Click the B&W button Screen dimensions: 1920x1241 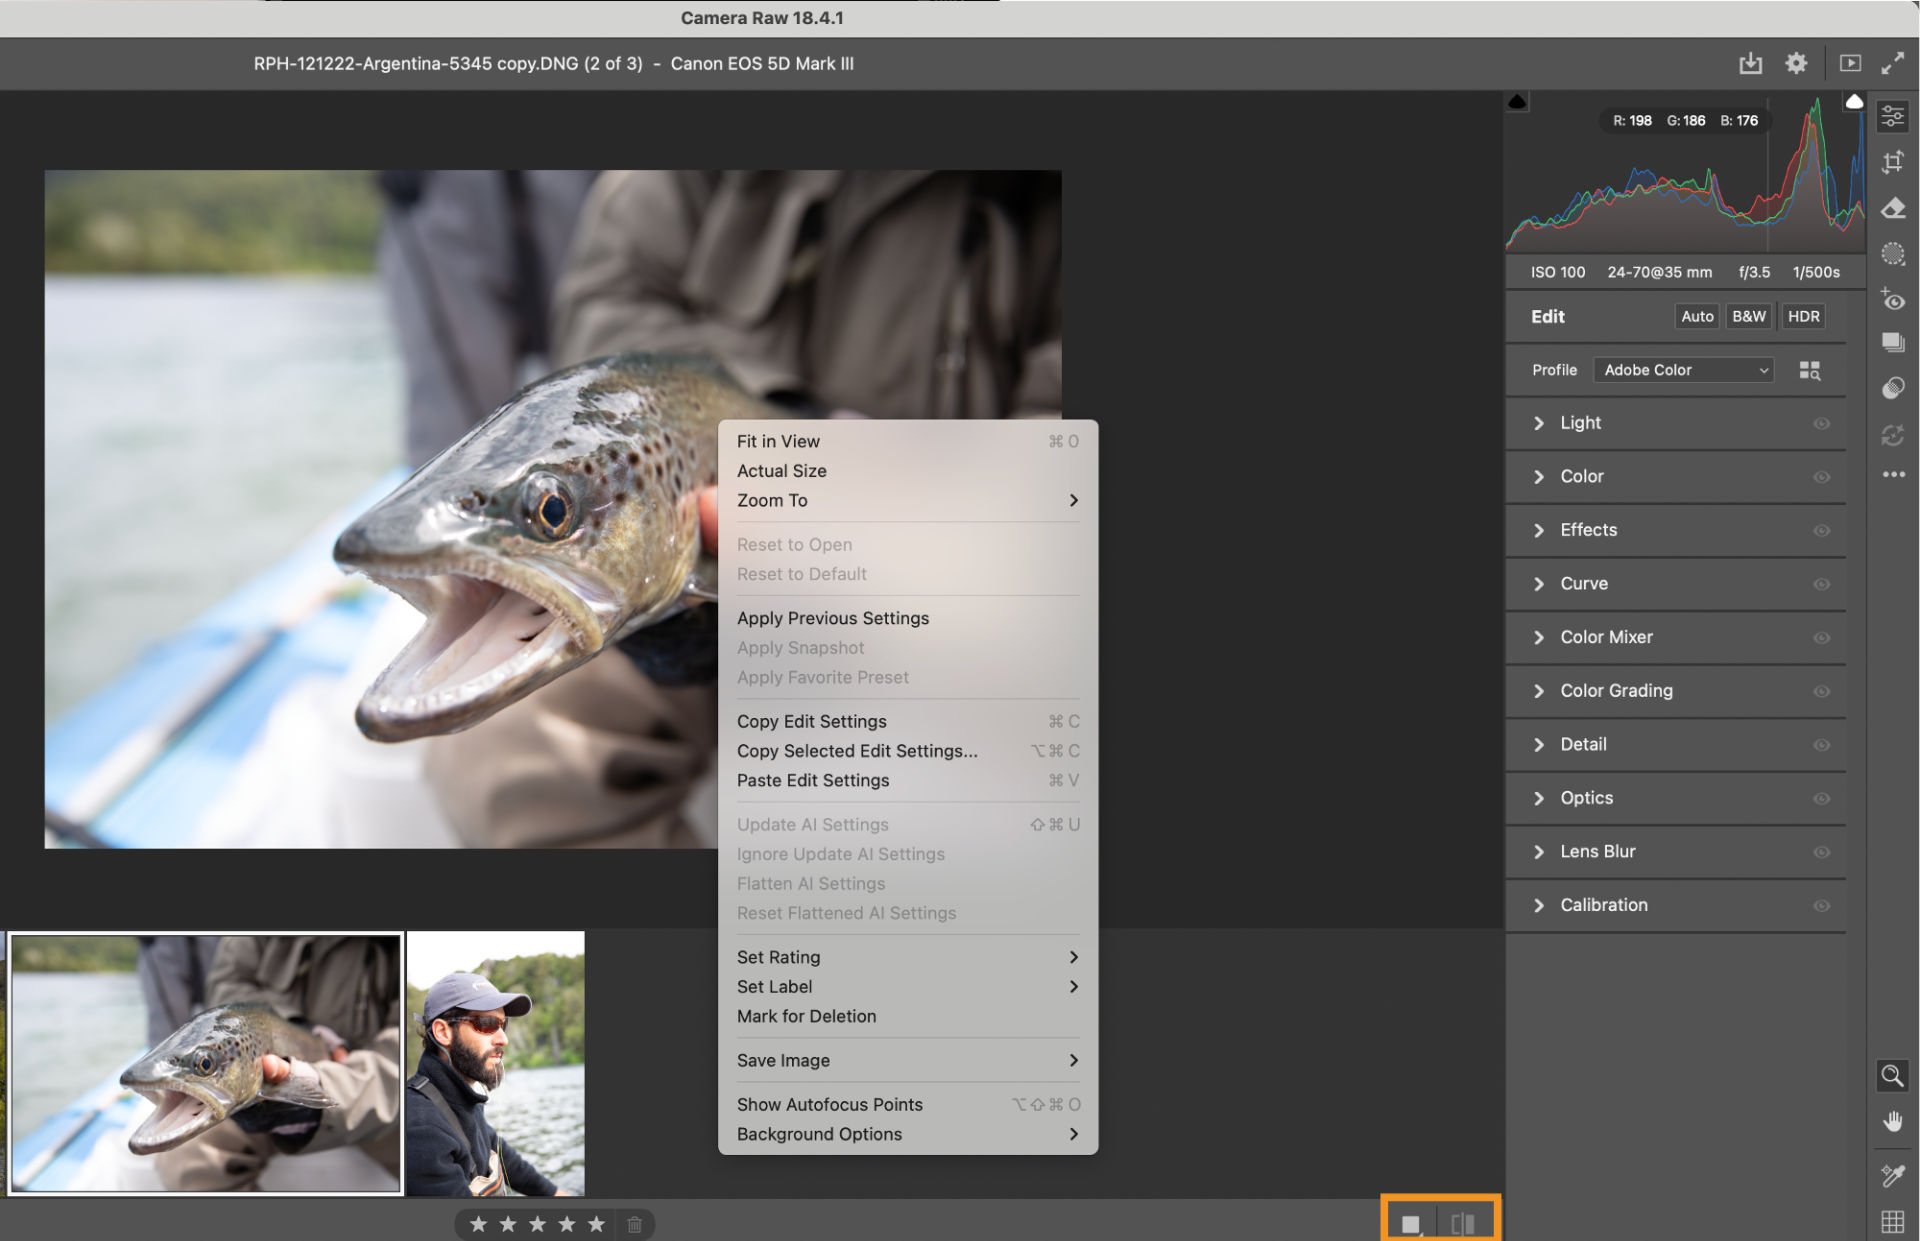[1749, 316]
